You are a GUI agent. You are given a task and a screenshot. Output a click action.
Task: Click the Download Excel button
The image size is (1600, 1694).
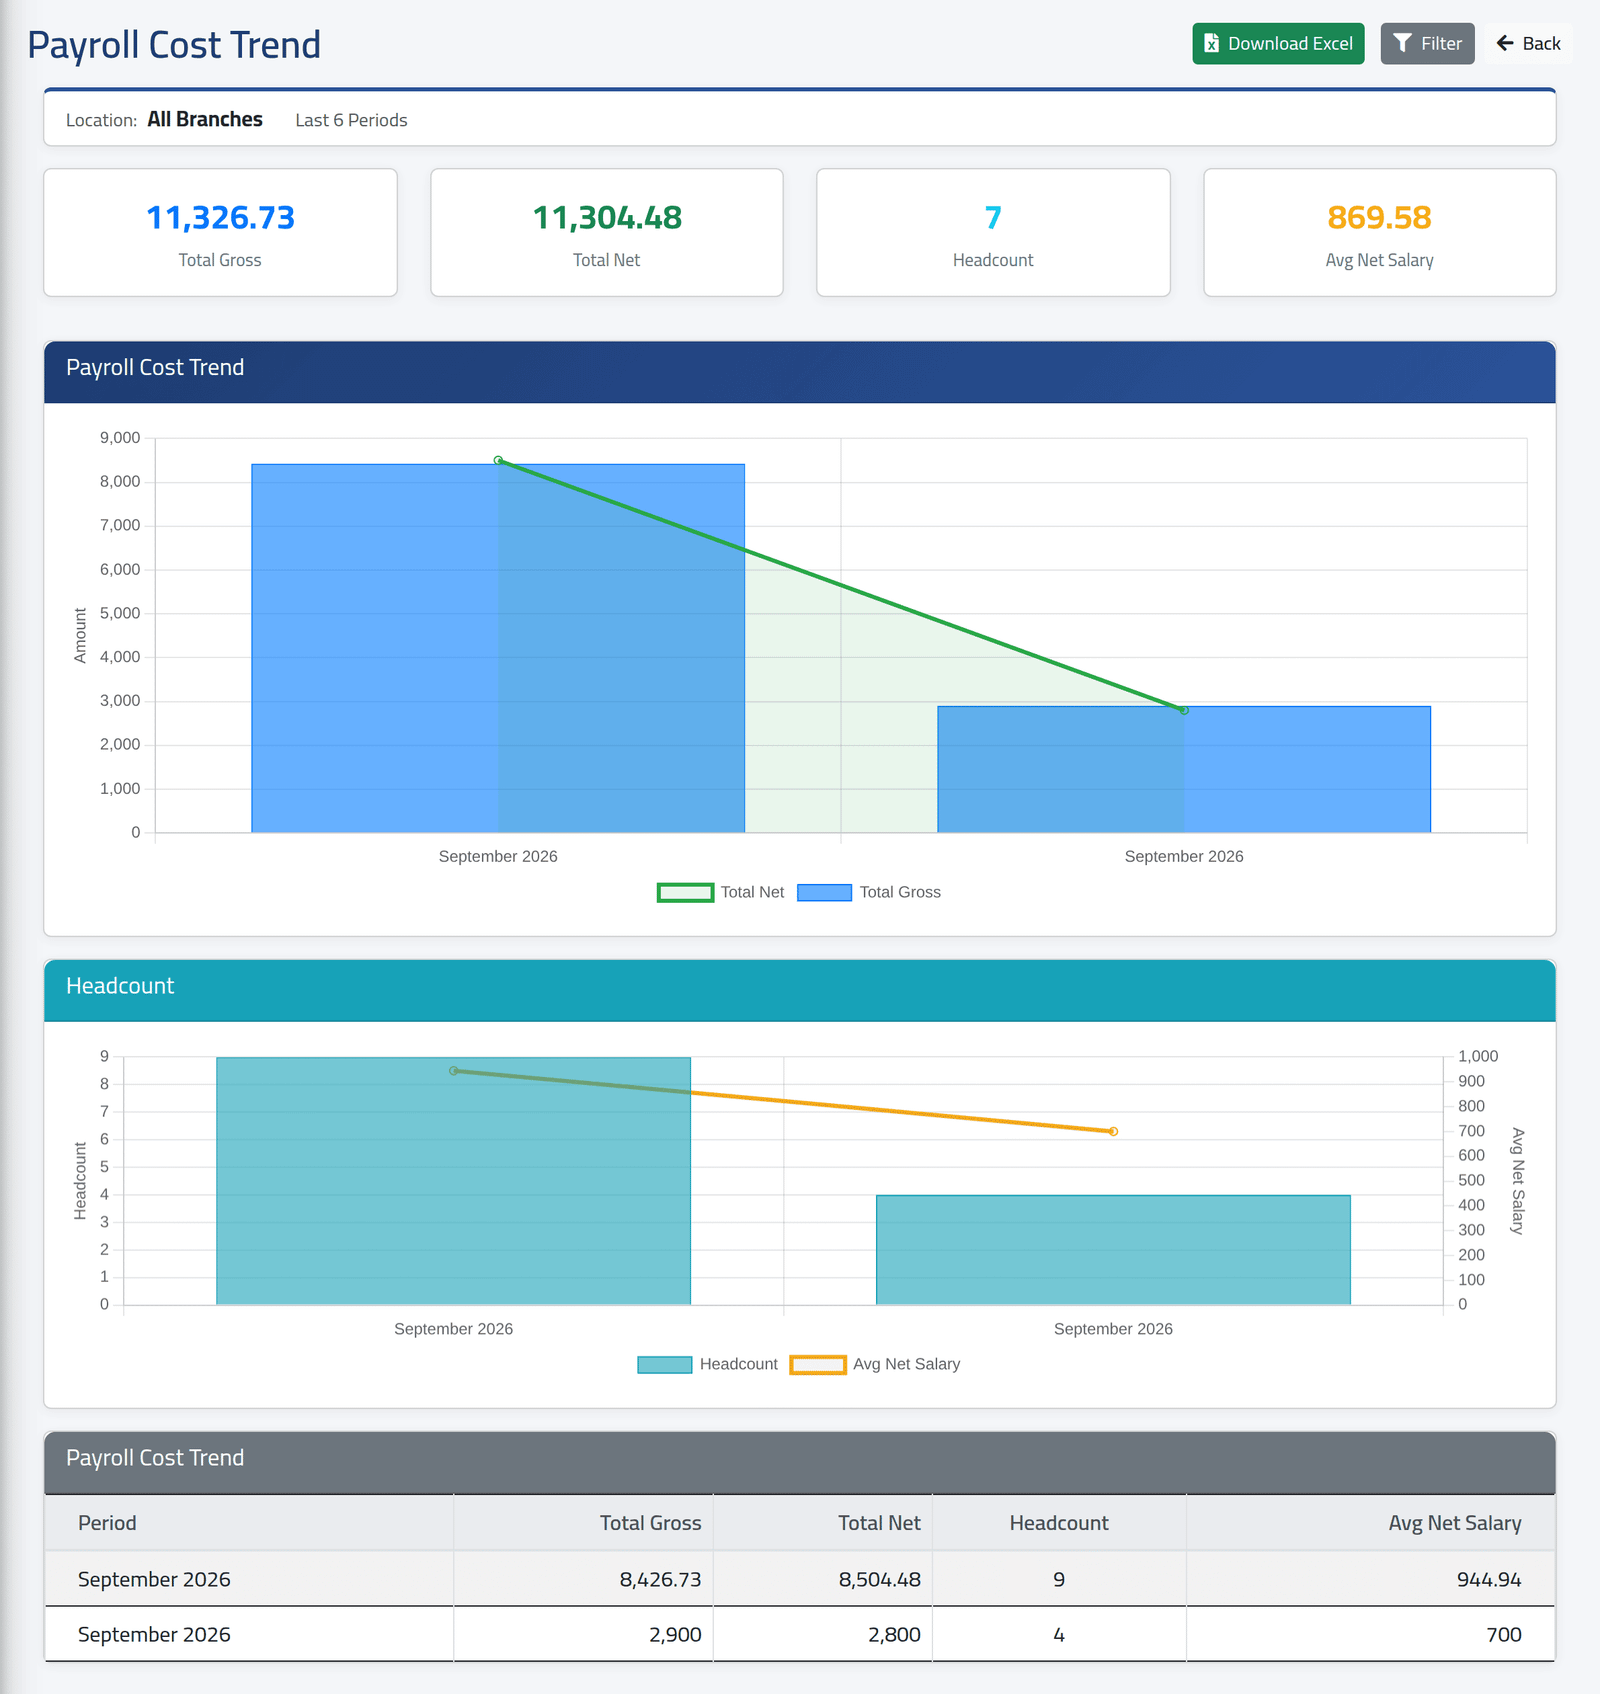1278,44
